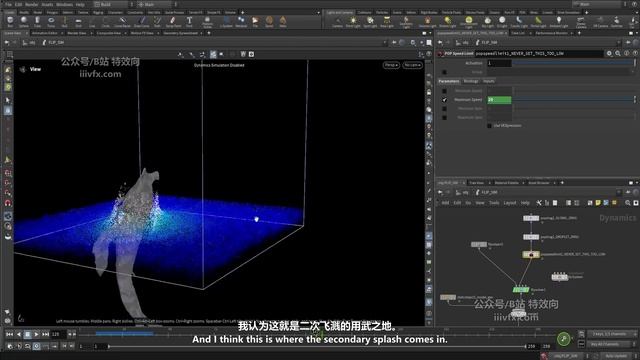Enable the Use VEXpressions checkbox
640x360 pixels.
(x=489, y=126)
